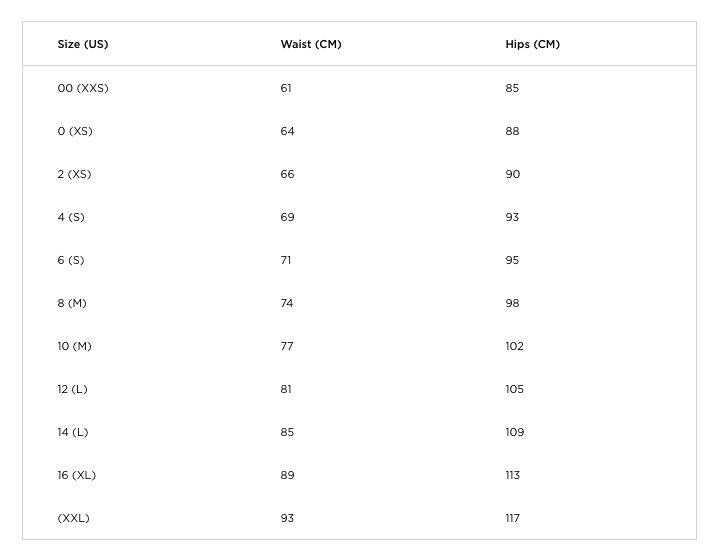Select the 4 (S) size cell
The height and width of the screenshot is (552, 714).
pyautogui.click(x=71, y=217)
